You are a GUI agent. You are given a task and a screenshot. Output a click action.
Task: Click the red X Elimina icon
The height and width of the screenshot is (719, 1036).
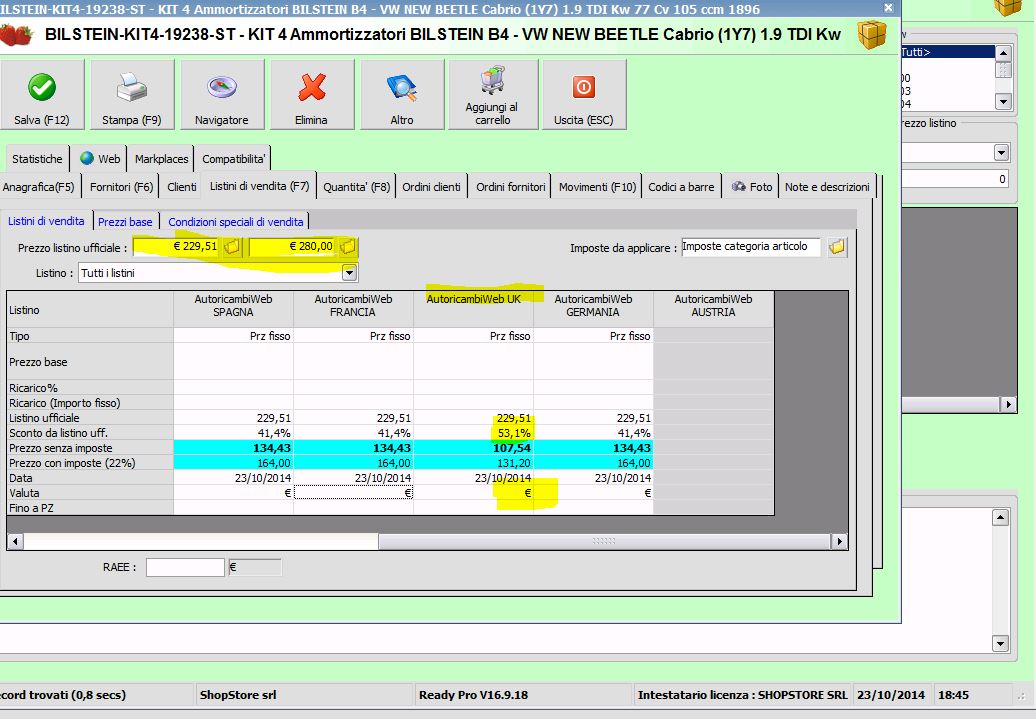(311, 88)
